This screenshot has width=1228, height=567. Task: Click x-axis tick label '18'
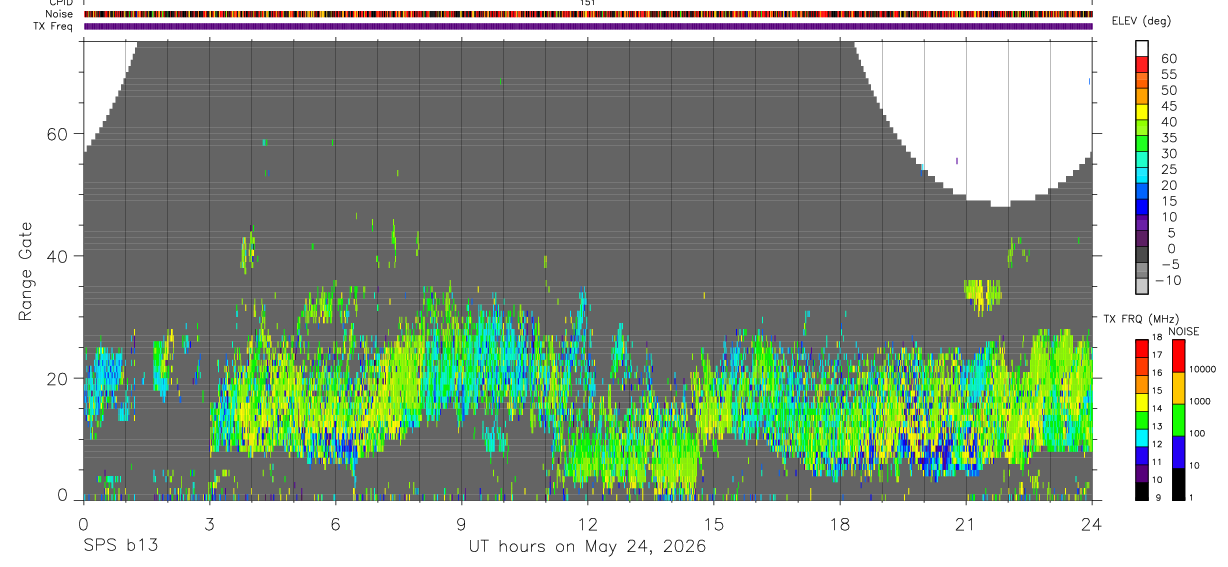point(840,524)
